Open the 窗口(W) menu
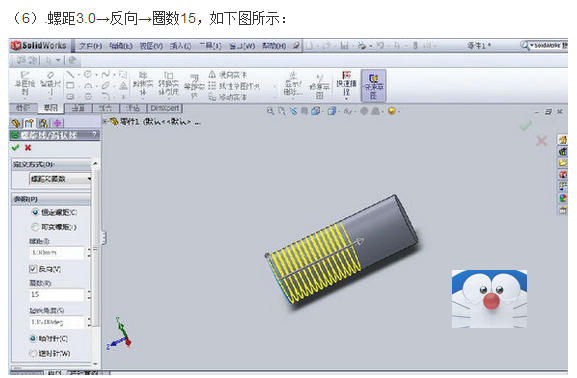This screenshot has width=577, height=378. [x=242, y=46]
